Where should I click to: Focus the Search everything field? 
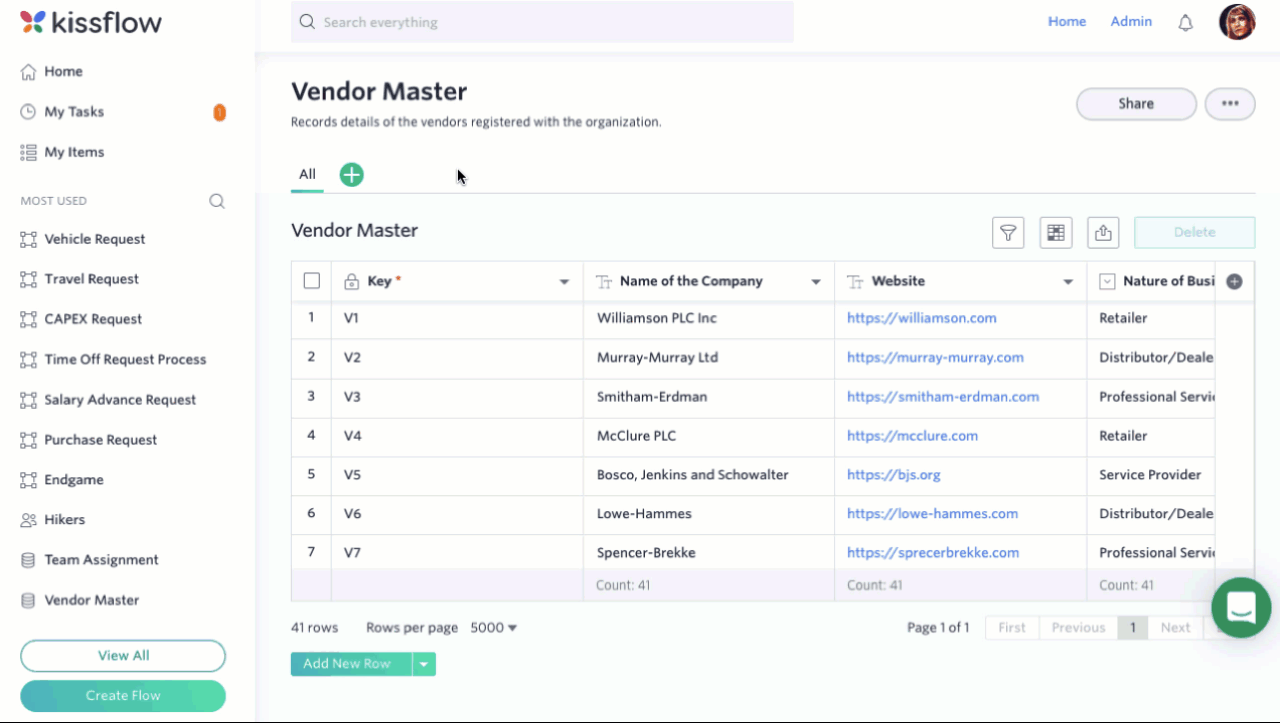(x=542, y=22)
